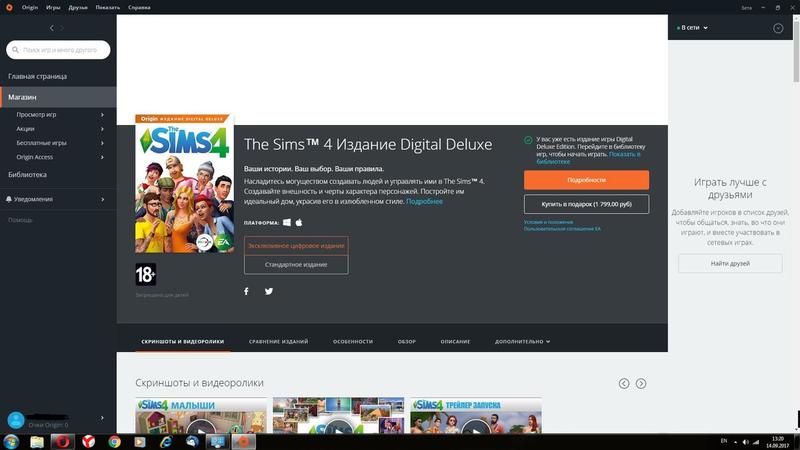Open the media player taskbar icon
800x450 pixels.
[x=140, y=442]
